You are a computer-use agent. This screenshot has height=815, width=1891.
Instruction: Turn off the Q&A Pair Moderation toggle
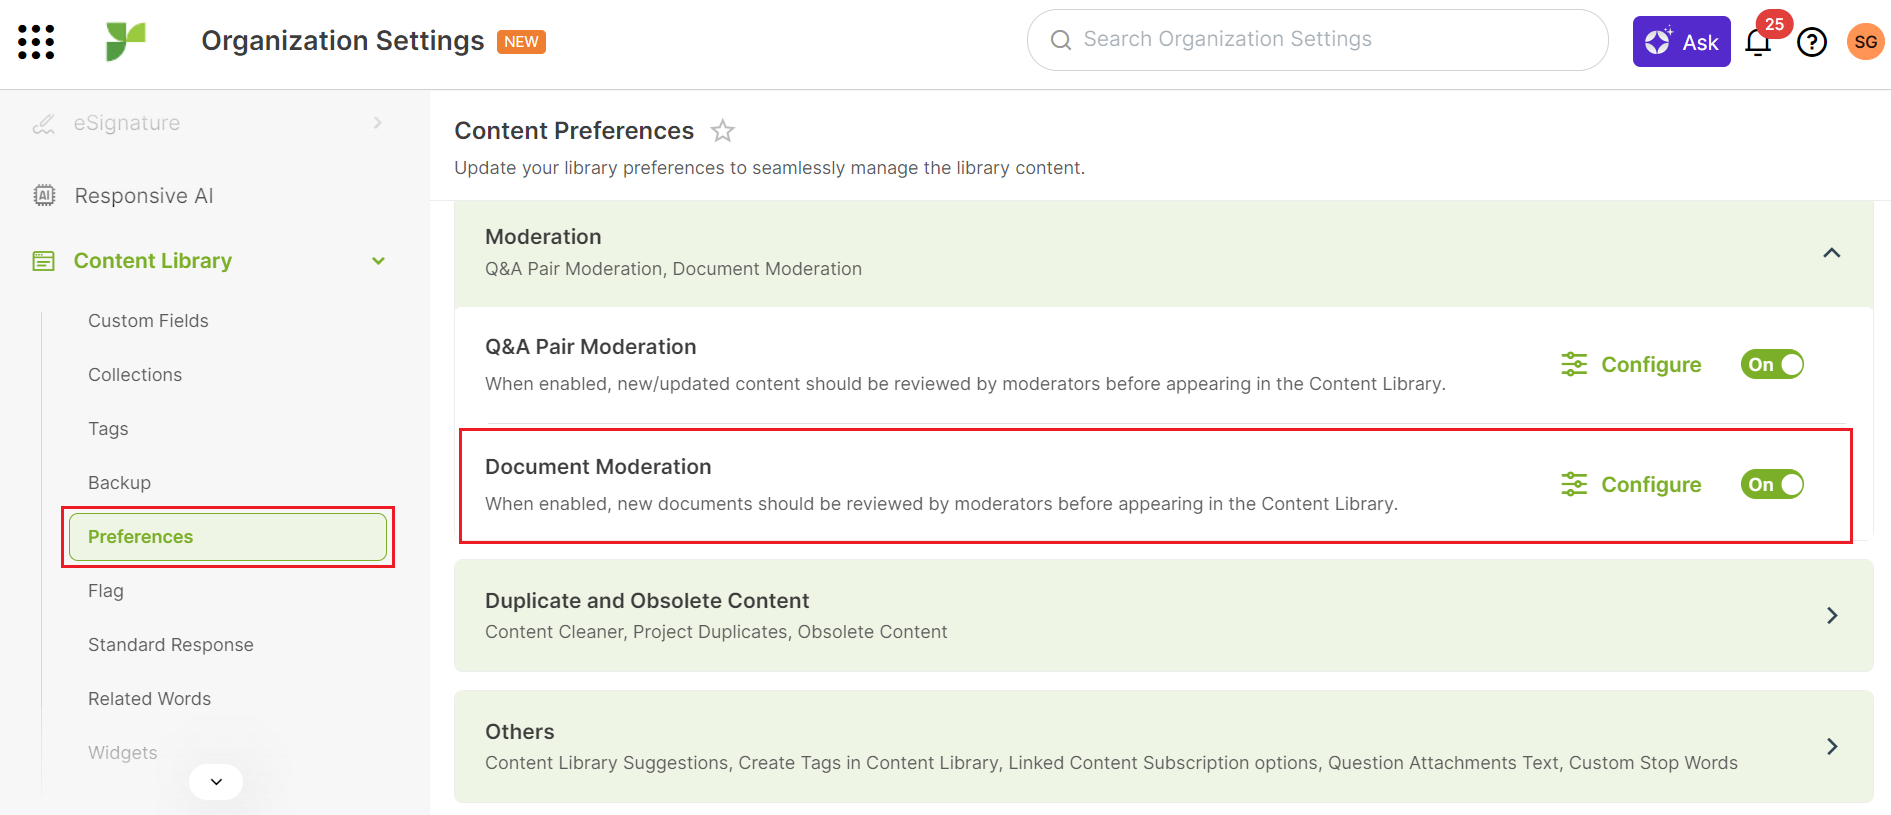(x=1772, y=364)
